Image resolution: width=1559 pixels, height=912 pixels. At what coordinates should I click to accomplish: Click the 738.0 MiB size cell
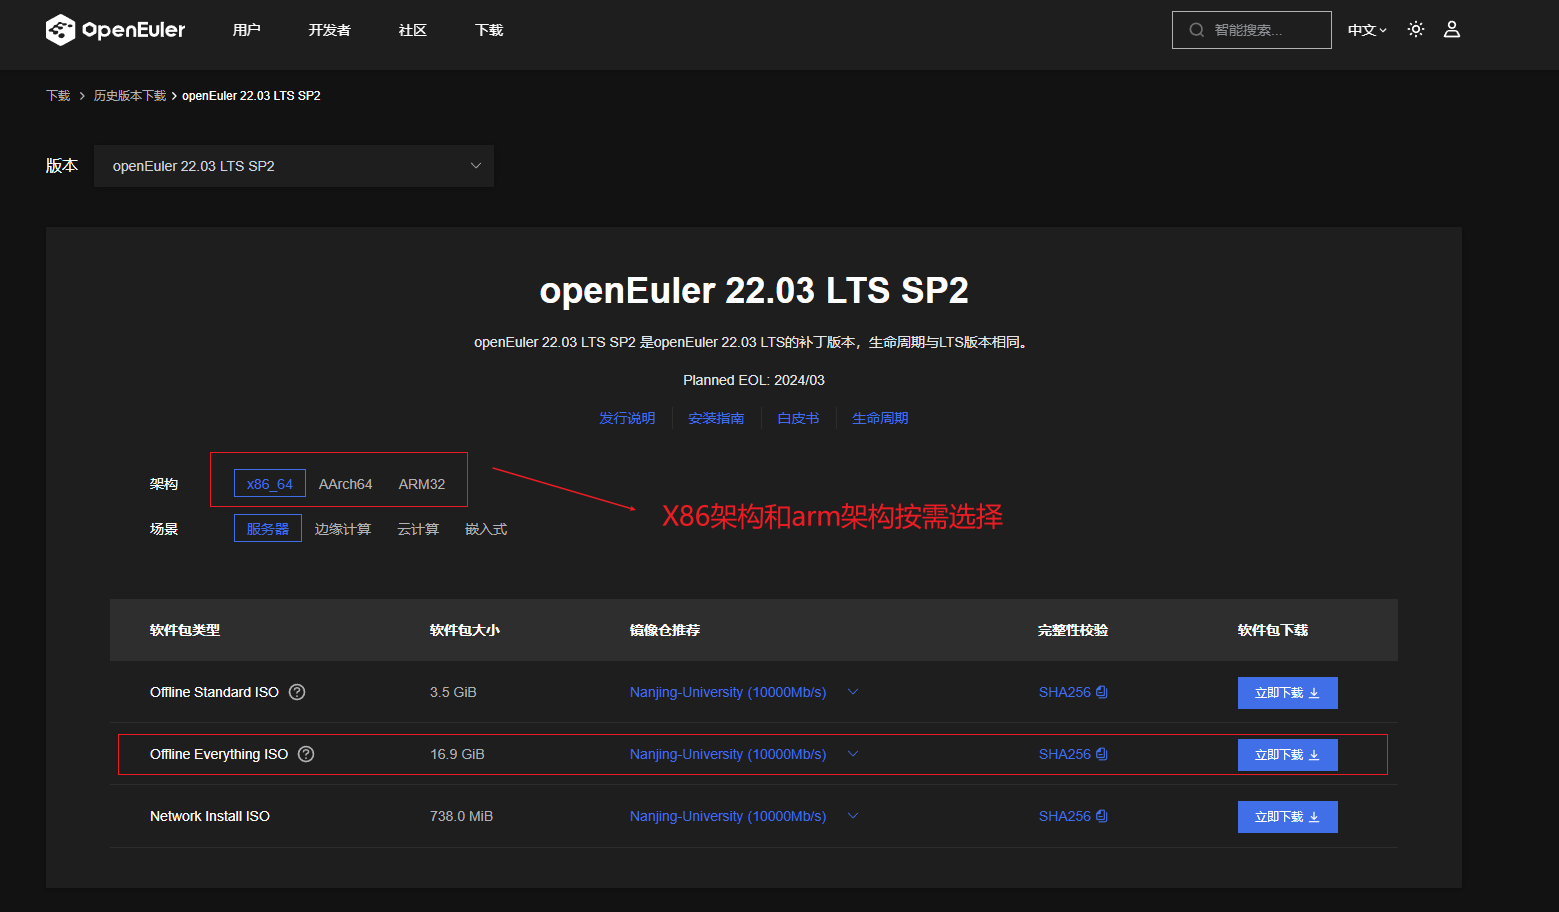tap(461, 816)
